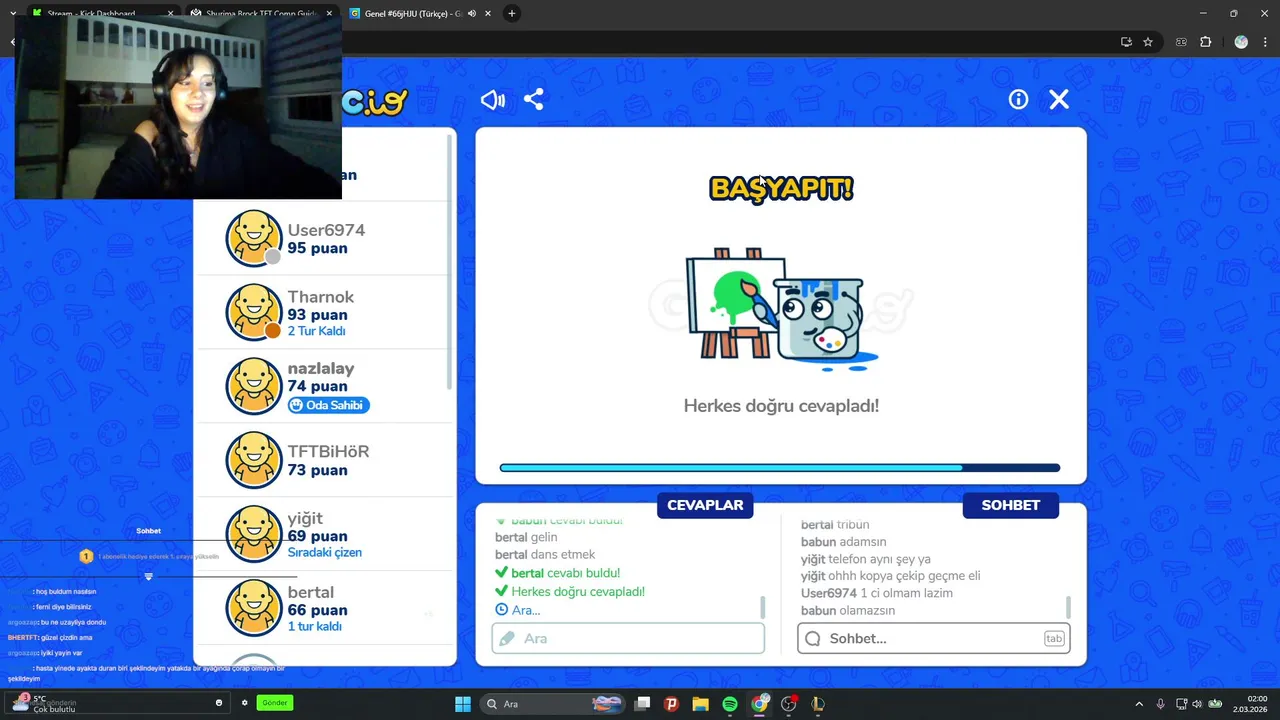Mute the game sound with speaker icon
Screen dimensions: 1280x720
493,99
